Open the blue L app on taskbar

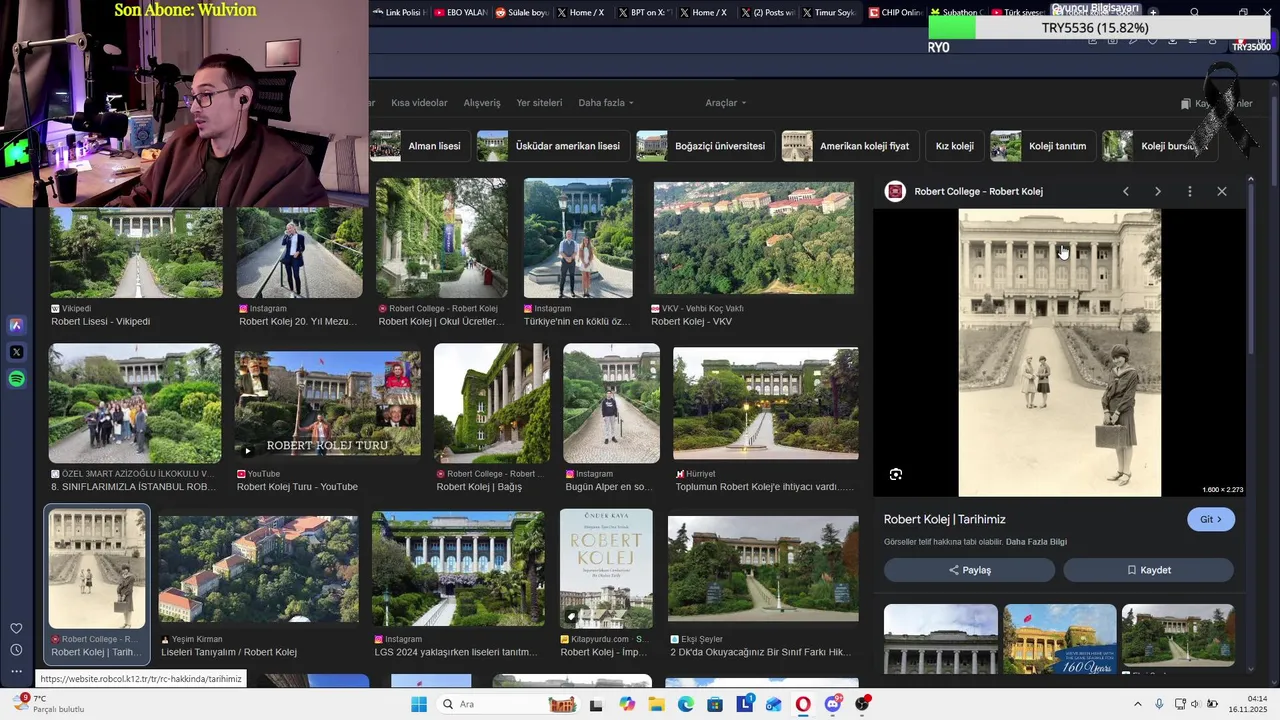[745, 704]
